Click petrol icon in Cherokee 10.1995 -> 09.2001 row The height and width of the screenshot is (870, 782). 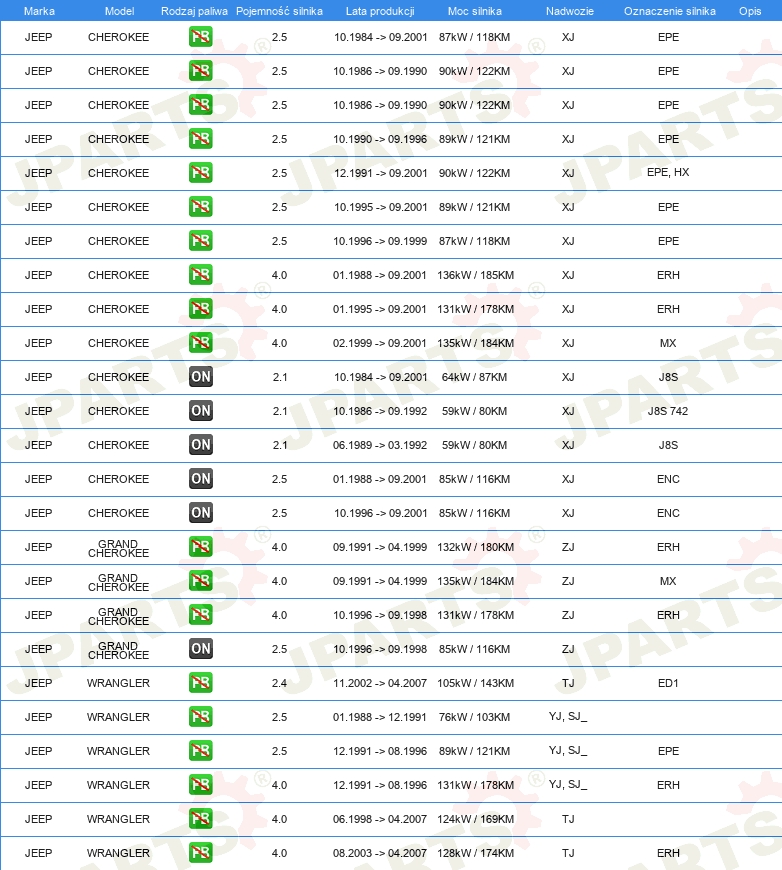(x=200, y=206)
